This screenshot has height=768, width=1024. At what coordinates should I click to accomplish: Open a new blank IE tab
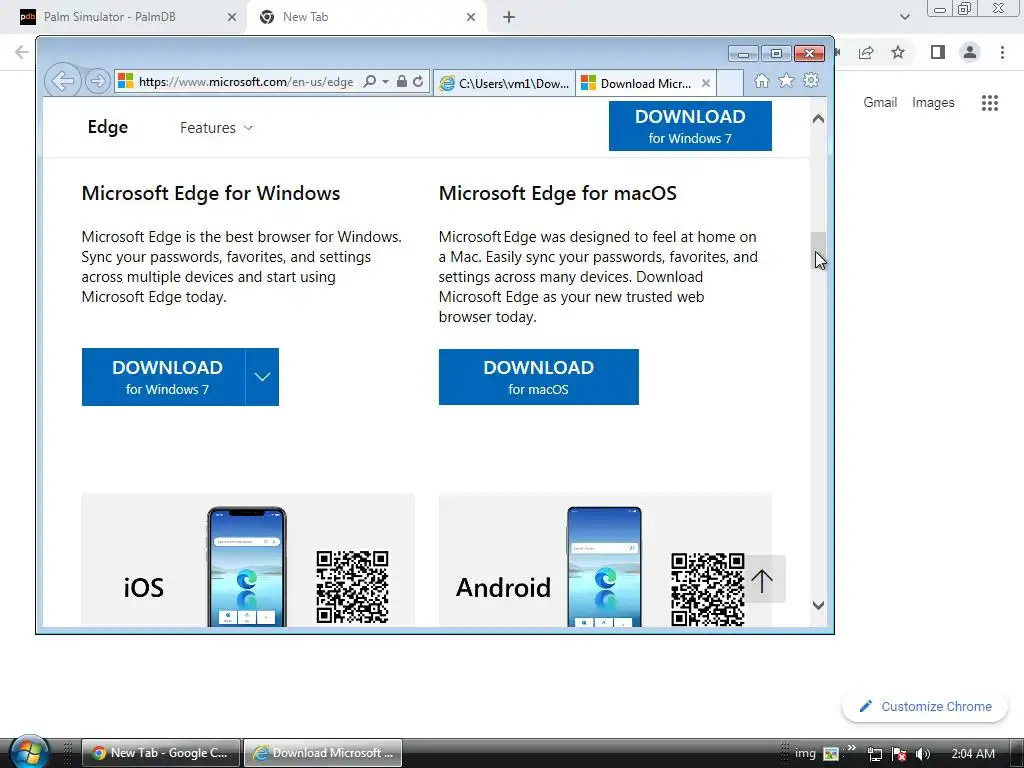point(730,84)
